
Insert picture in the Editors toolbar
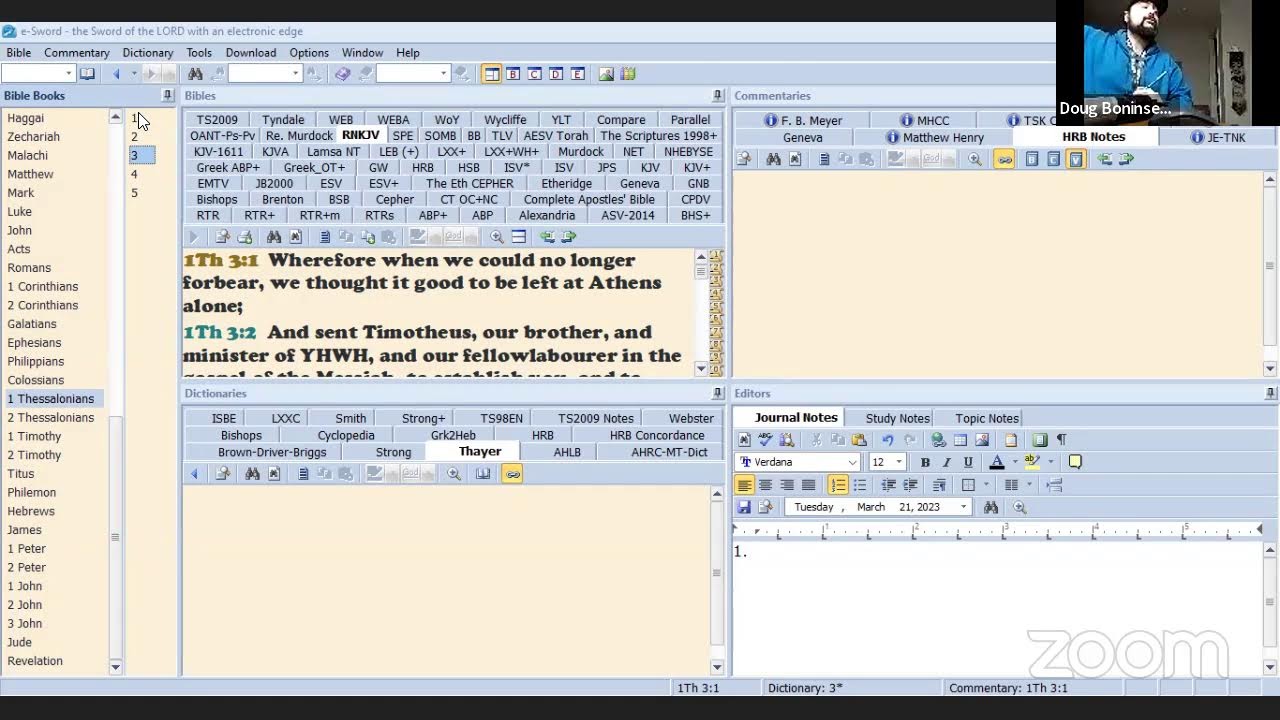[982, 440]
